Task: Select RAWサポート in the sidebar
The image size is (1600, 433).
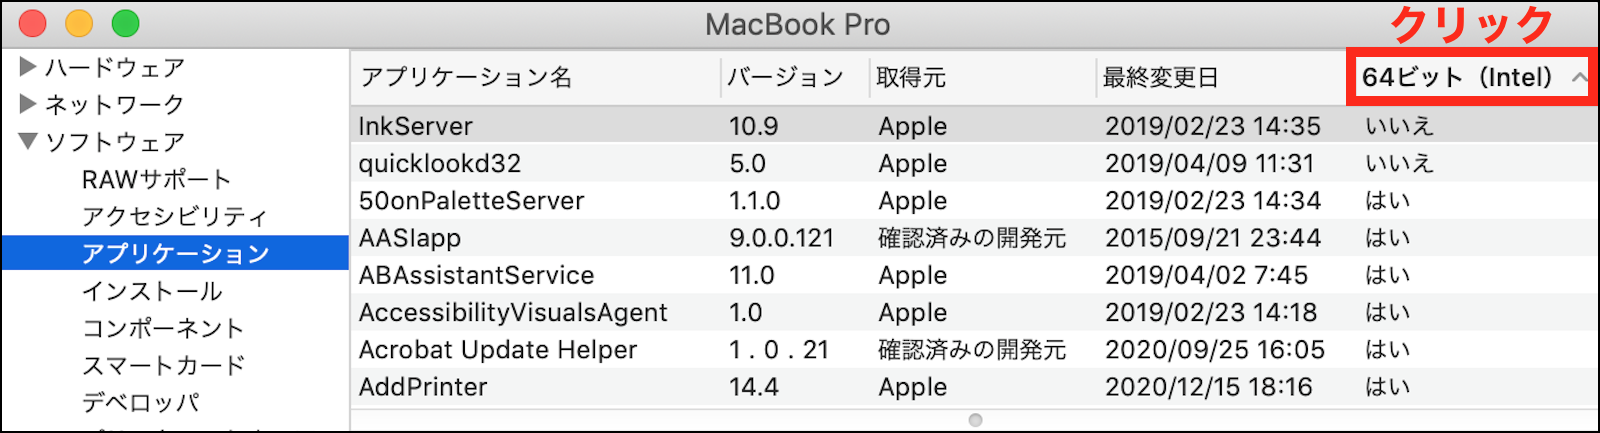Action: pyautogui.click(x=156, y=179)
